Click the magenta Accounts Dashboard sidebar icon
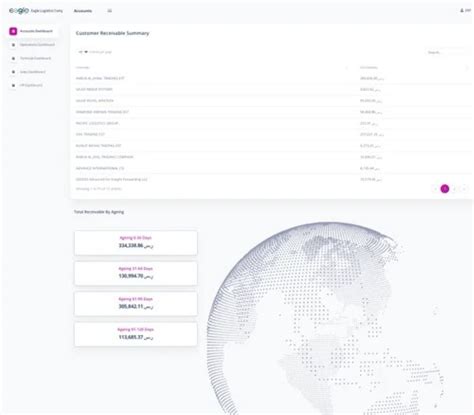Viewport: 474px width, 415px height. 13,31
